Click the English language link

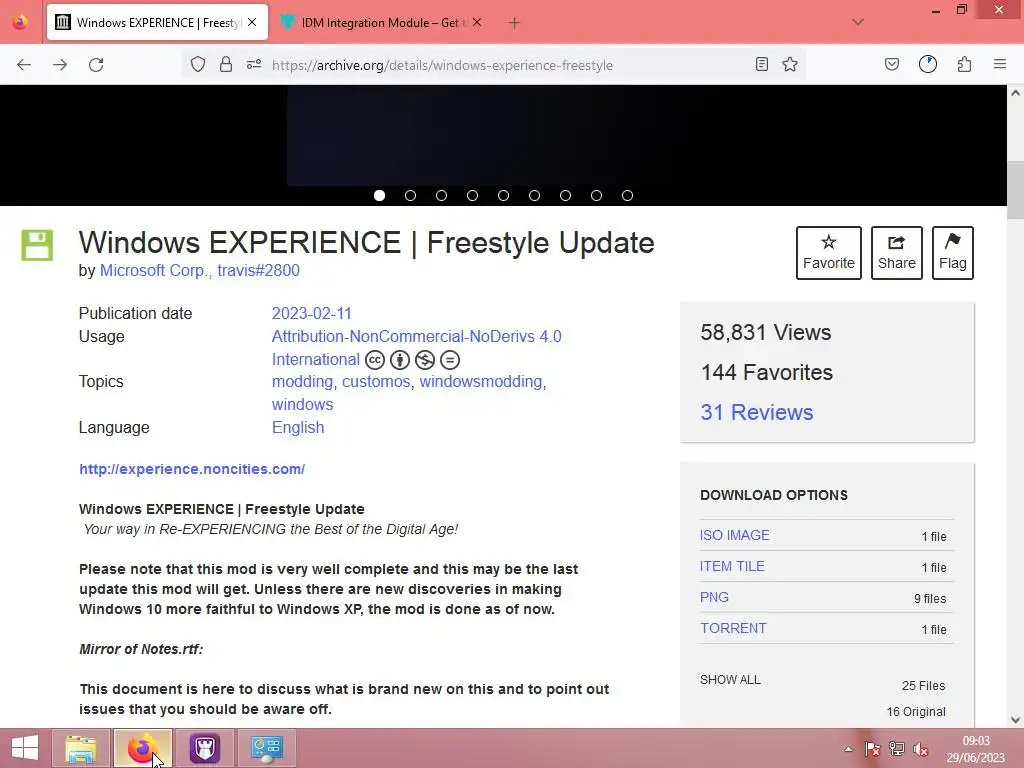[298, 427]
